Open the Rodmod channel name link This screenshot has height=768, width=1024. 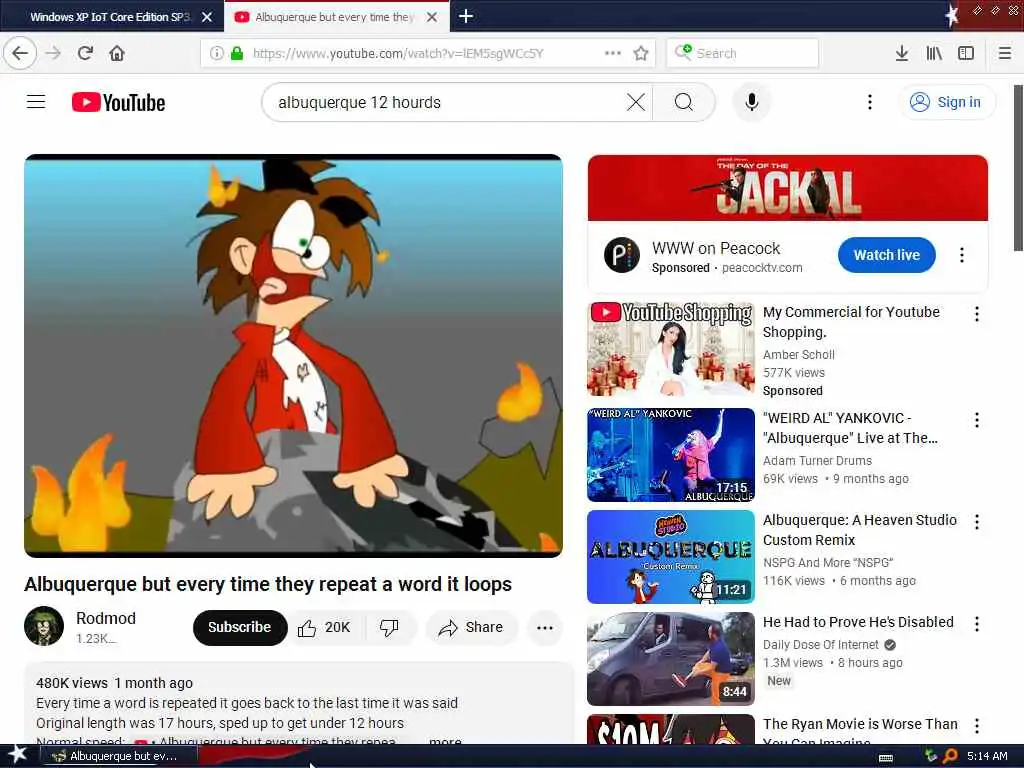tap(106, 618)
